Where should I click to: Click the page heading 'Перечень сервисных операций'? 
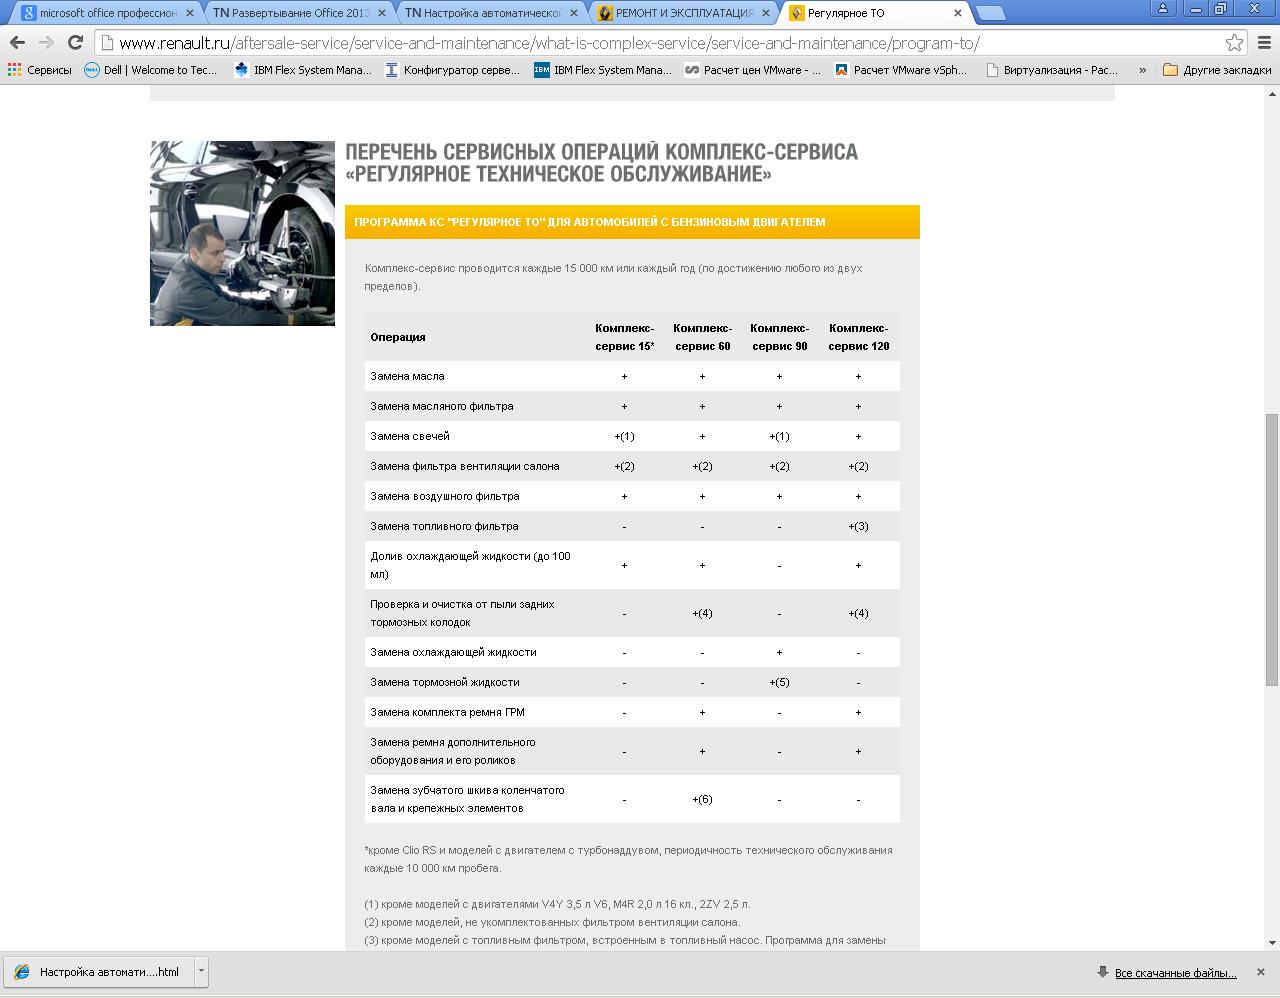tap(601, 163)
